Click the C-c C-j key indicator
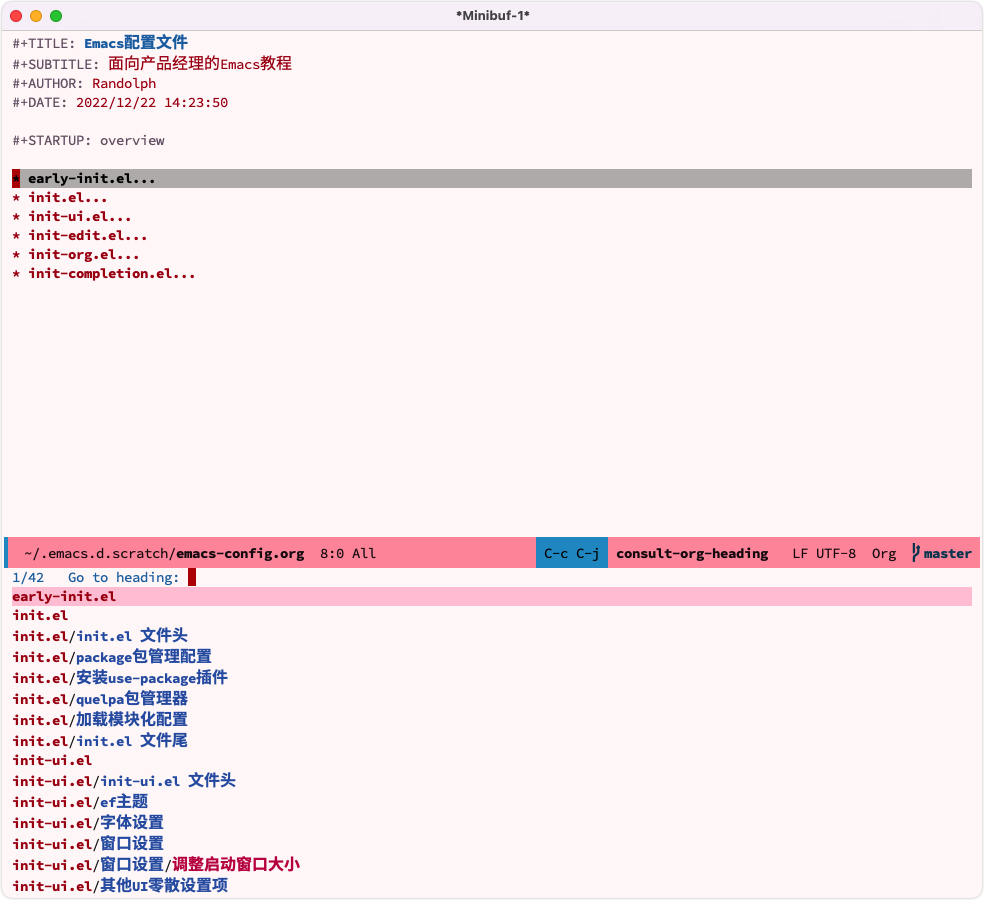The image size is (984, 900). click(572, 553)
